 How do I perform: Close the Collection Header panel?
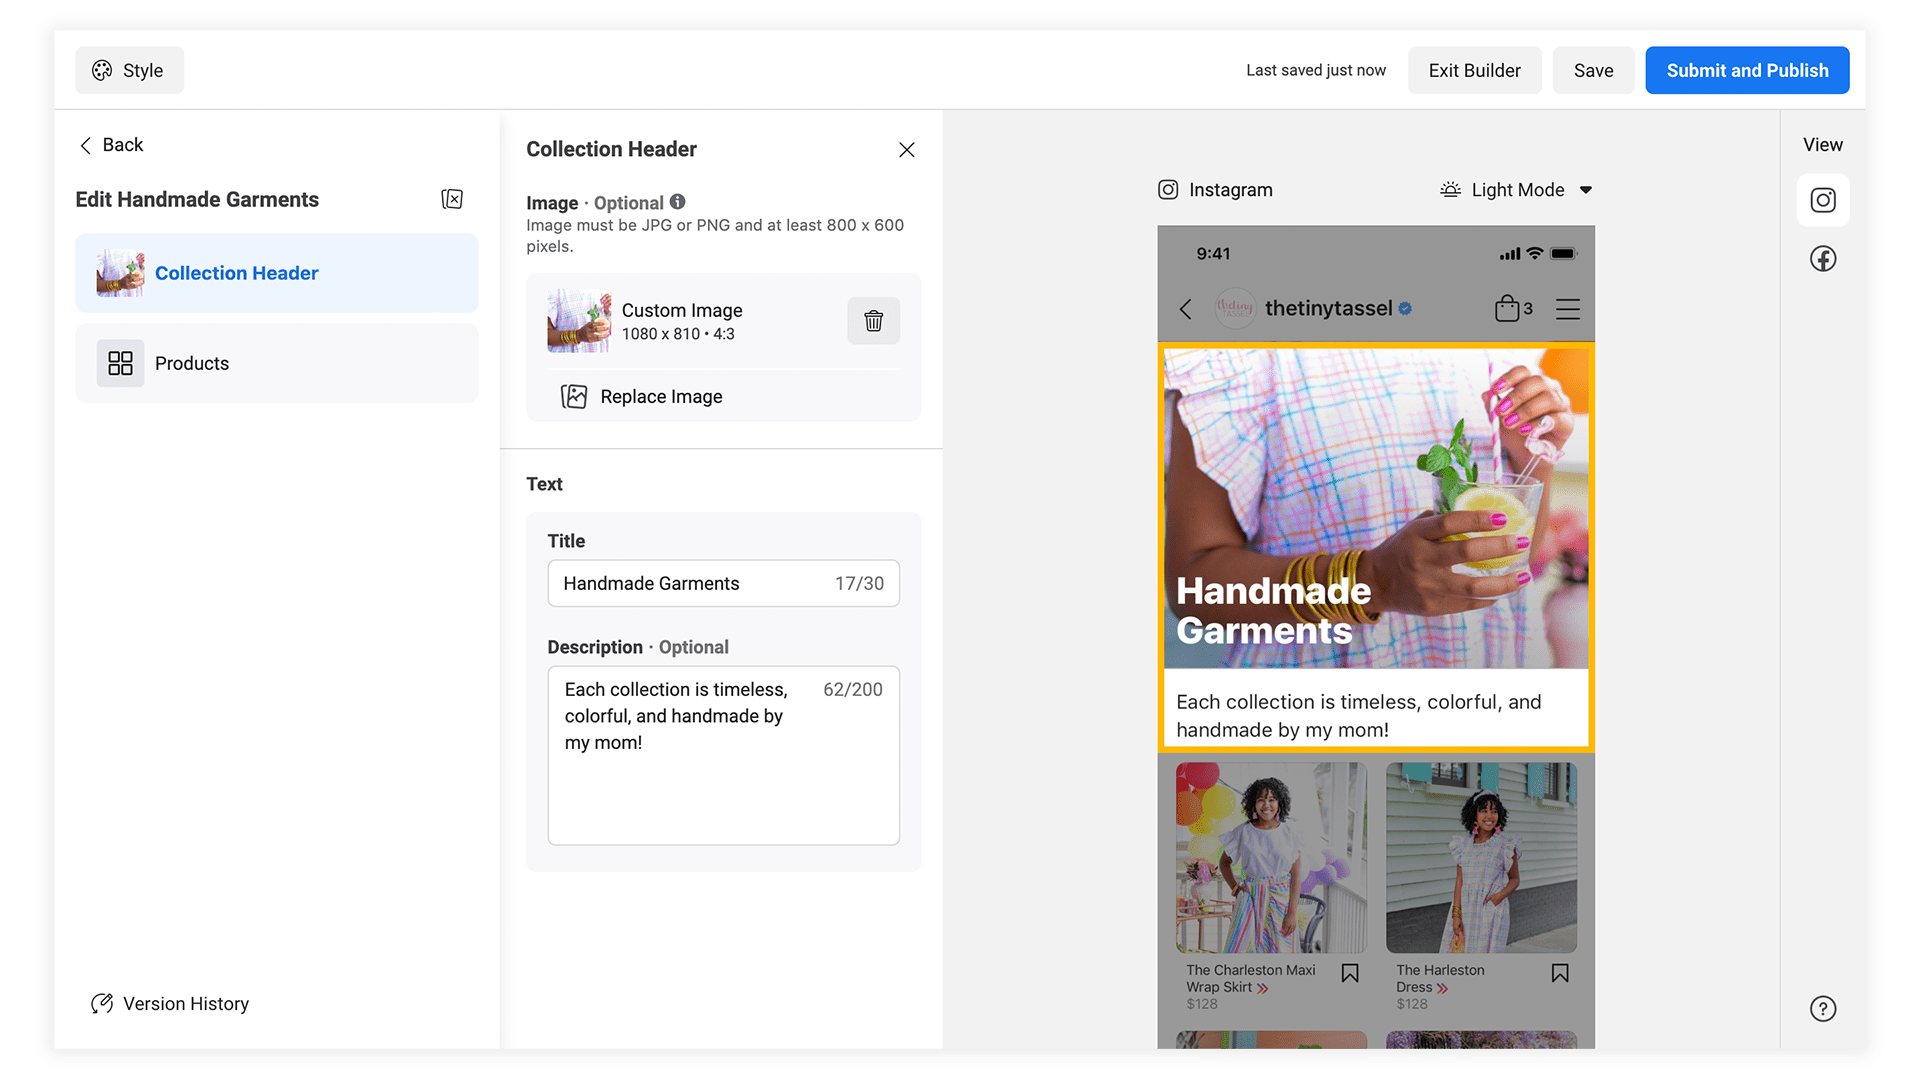click(906, 149)
